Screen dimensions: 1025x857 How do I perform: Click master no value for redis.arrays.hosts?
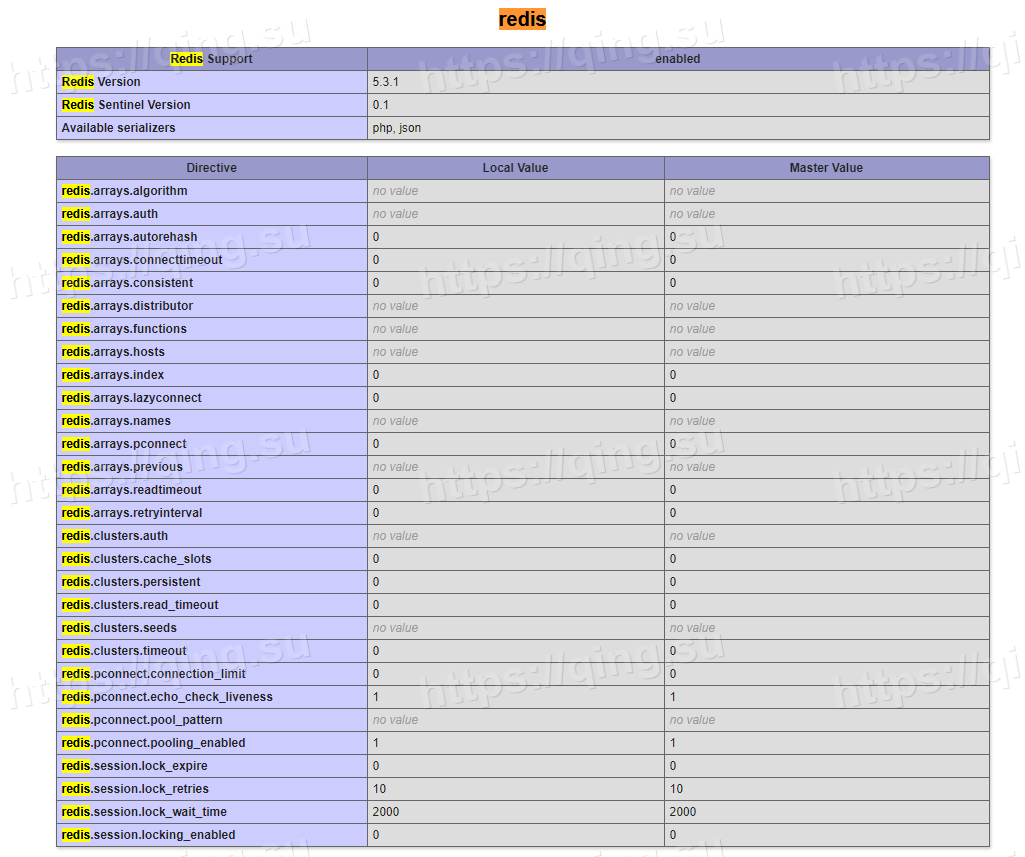[x=692, y=352]
